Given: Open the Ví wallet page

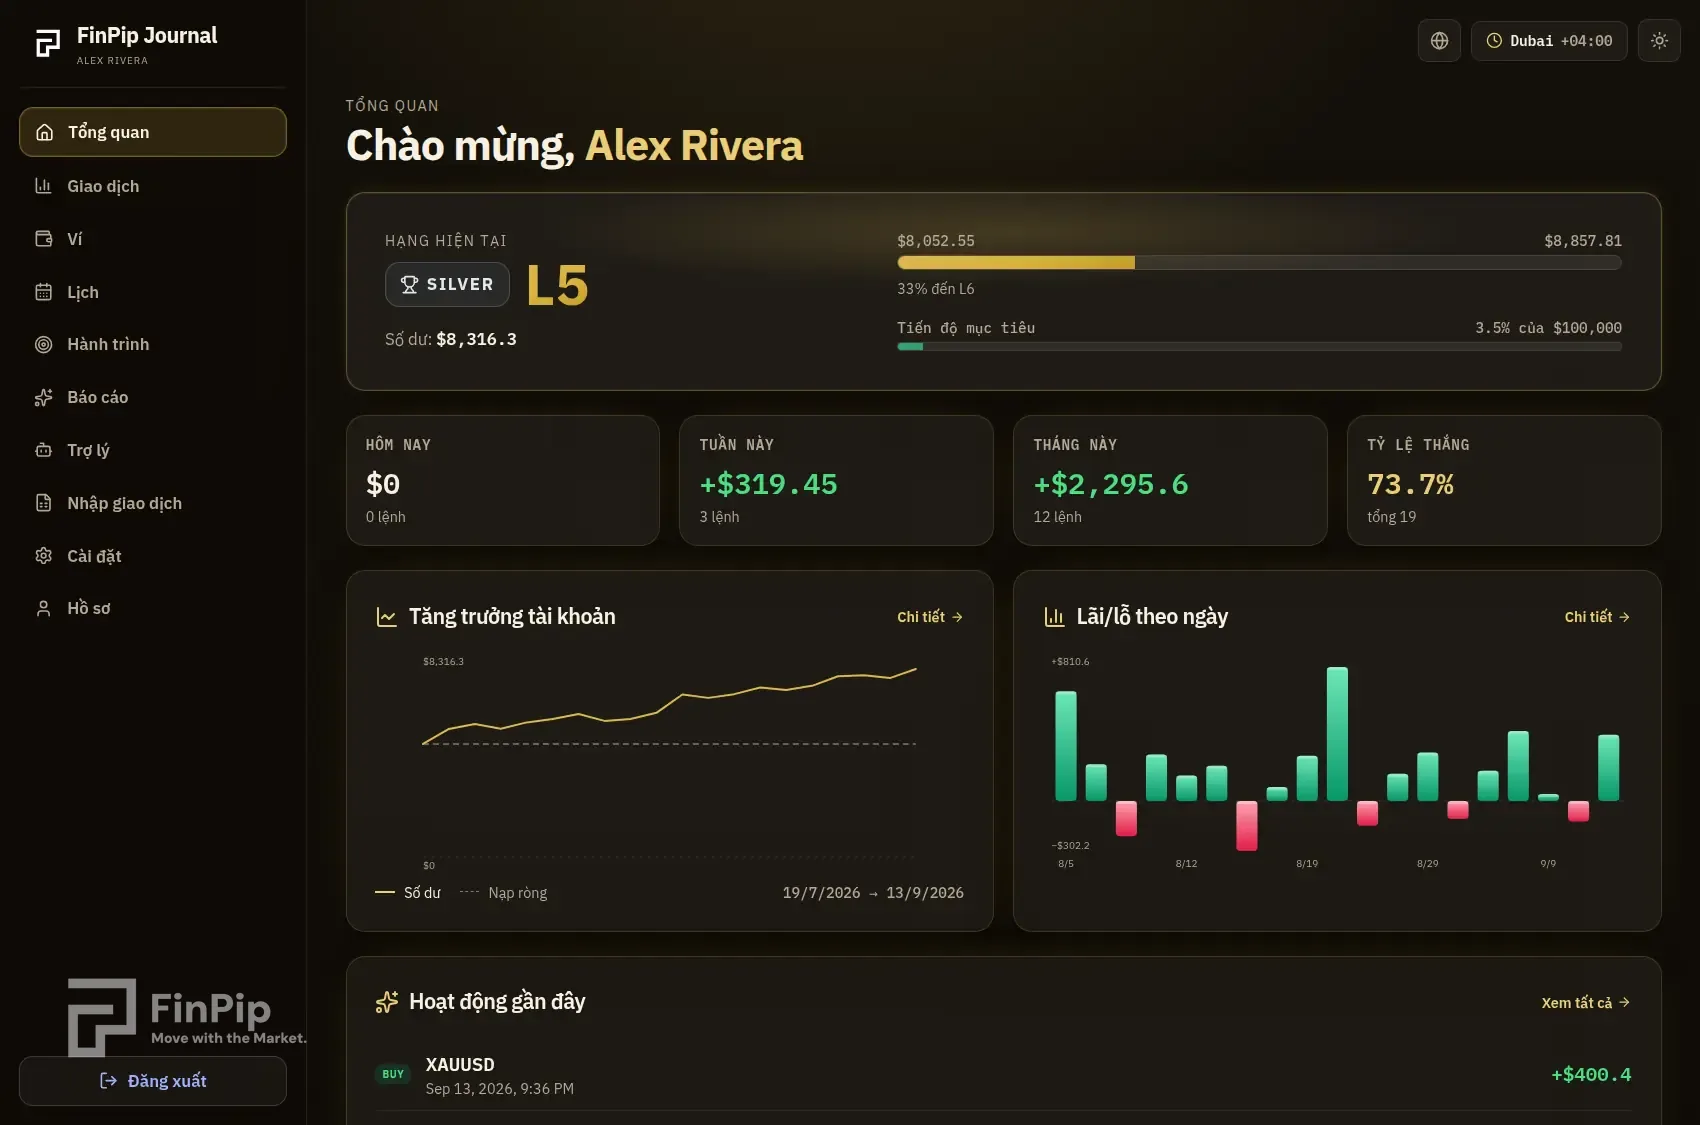Looking at the screenshot, I should pos(153,239).
